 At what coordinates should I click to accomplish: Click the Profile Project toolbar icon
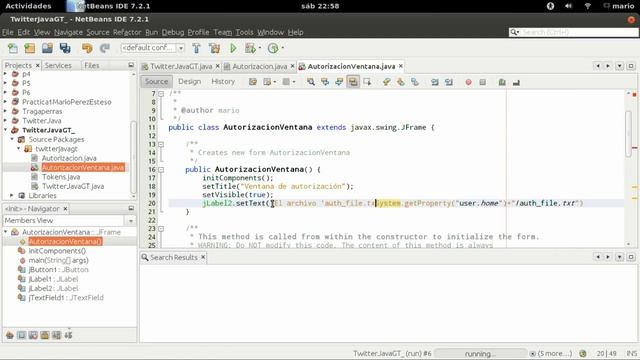click(x=273, y=48)
